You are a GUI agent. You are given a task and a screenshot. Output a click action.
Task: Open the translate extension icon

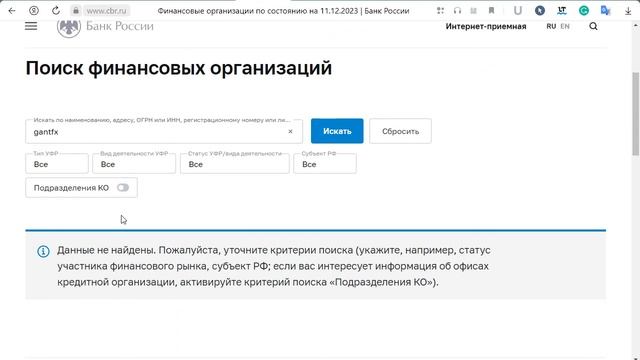tap(605, 11)
